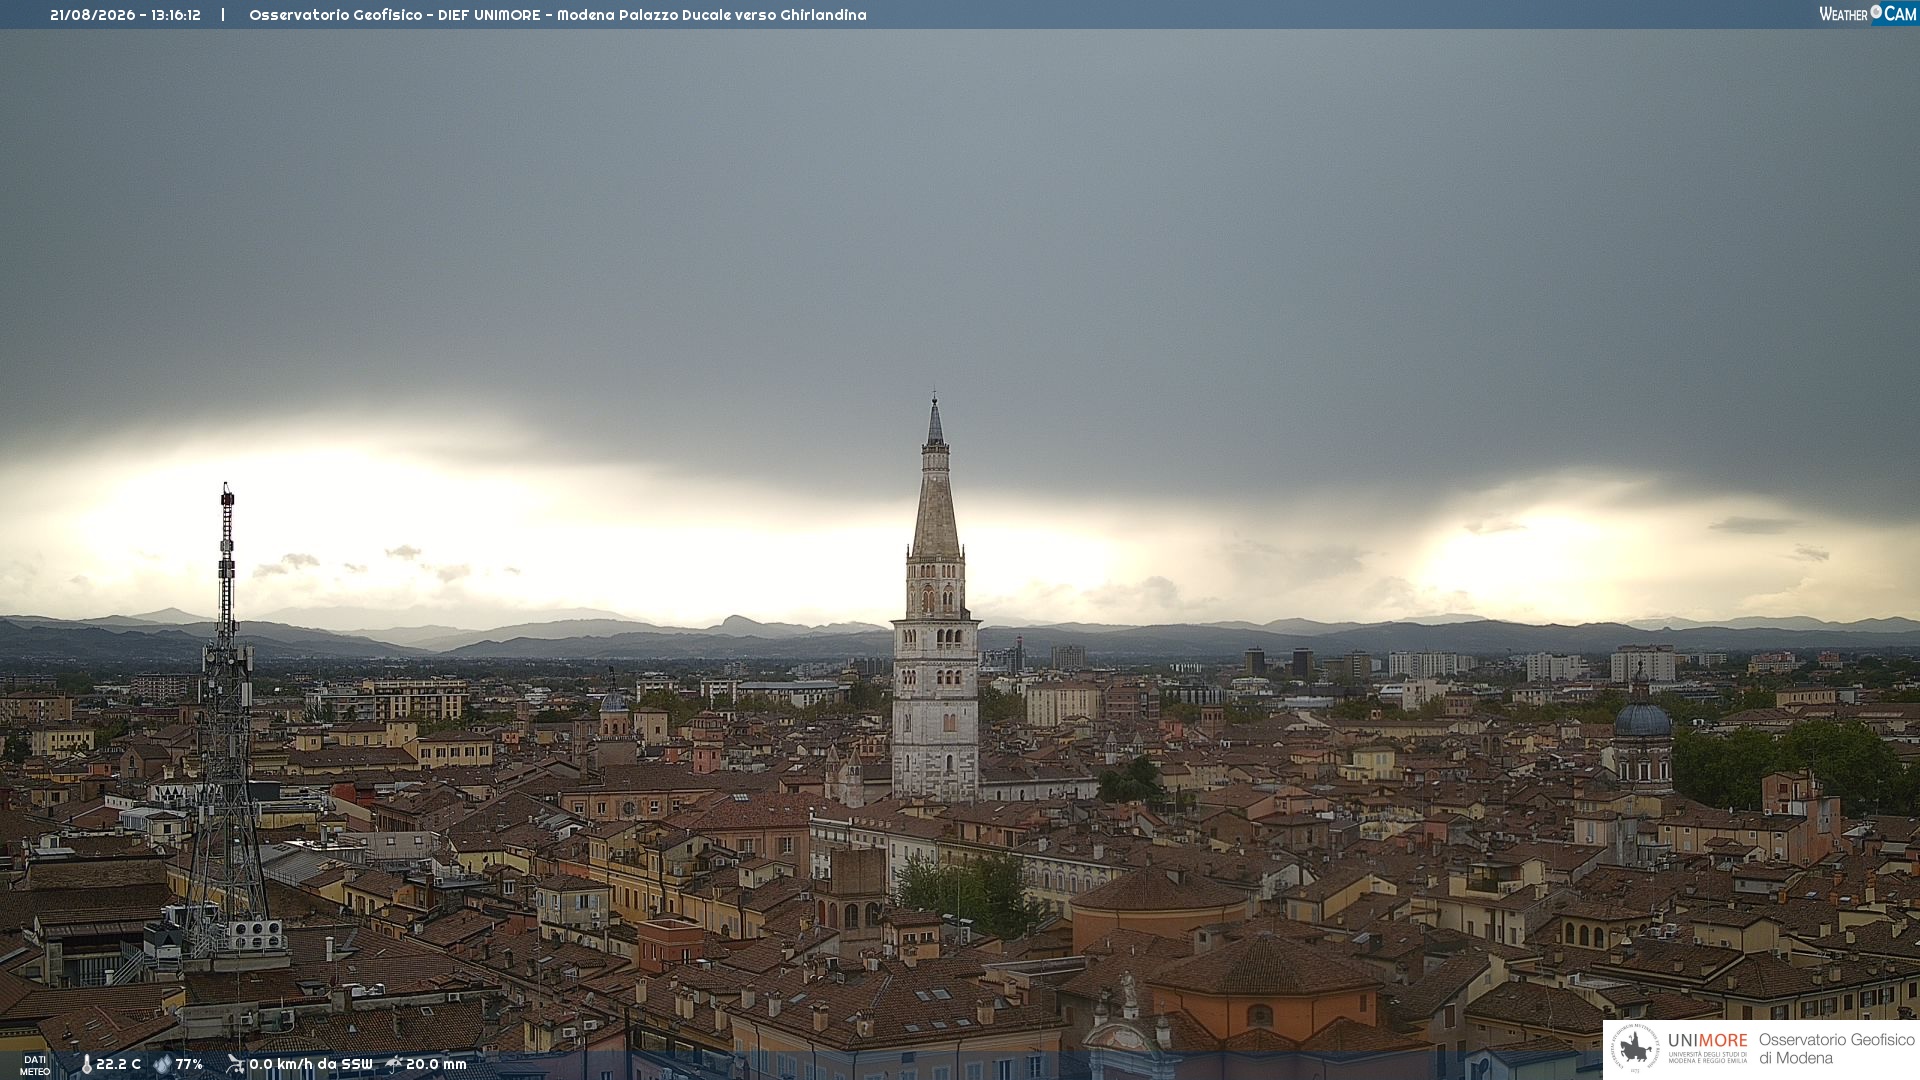Click the wind vane icon
The height and width of the screenshot is (1080, 1920).
click(235, 1064)
